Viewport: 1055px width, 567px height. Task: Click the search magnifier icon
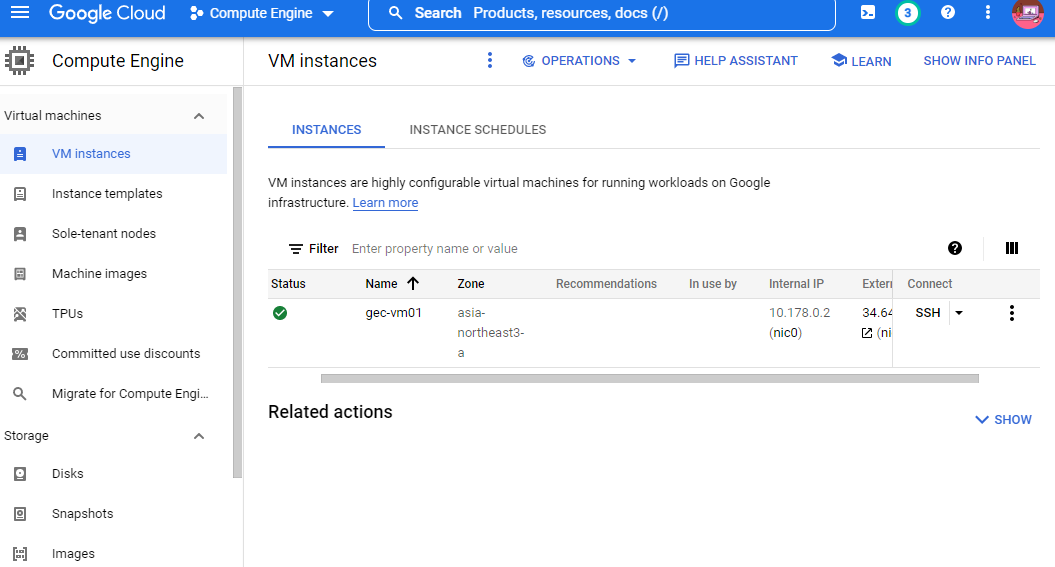click(396, 13)
